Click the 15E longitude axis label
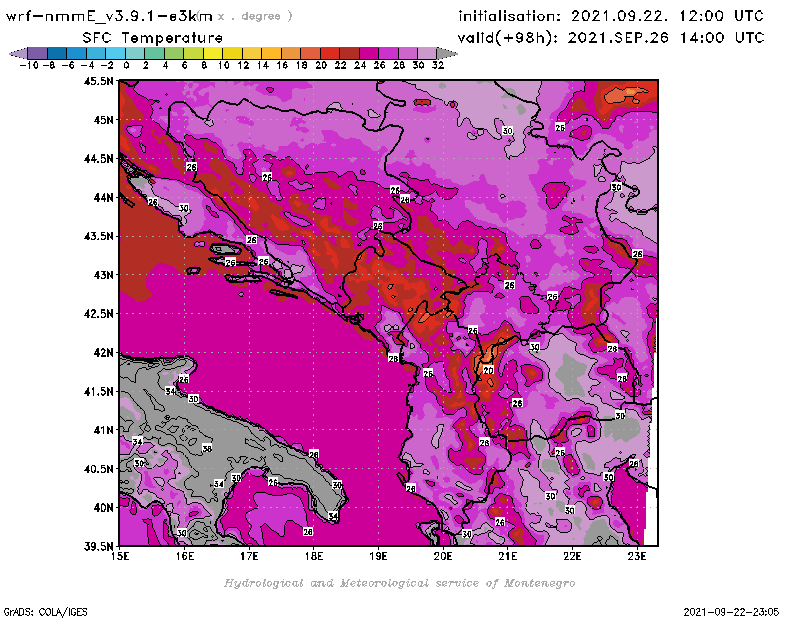Image resolution: width=800 pixels, height=618 pixels. click(x=120, y=556)
